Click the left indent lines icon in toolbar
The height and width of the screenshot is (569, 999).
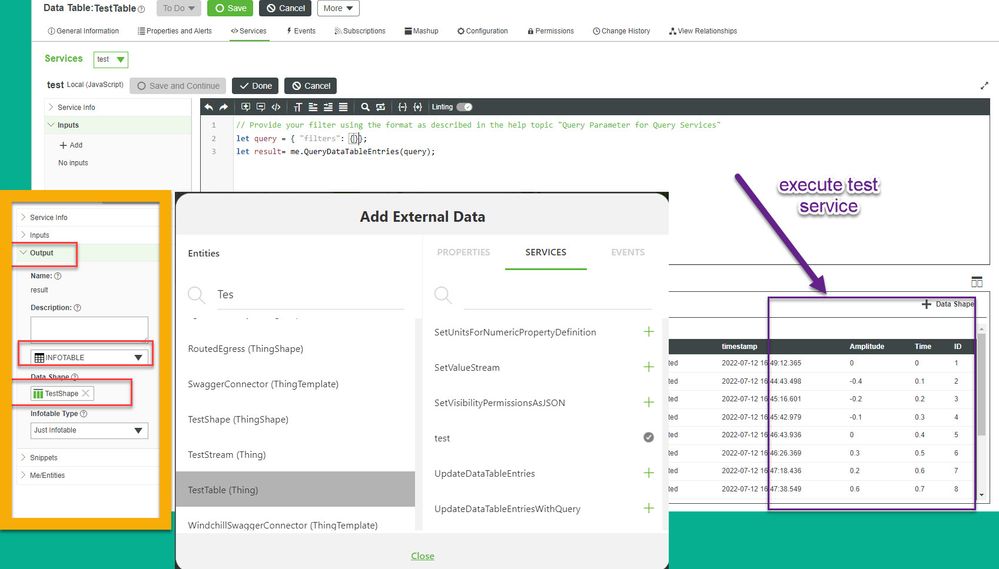(313, 107)
